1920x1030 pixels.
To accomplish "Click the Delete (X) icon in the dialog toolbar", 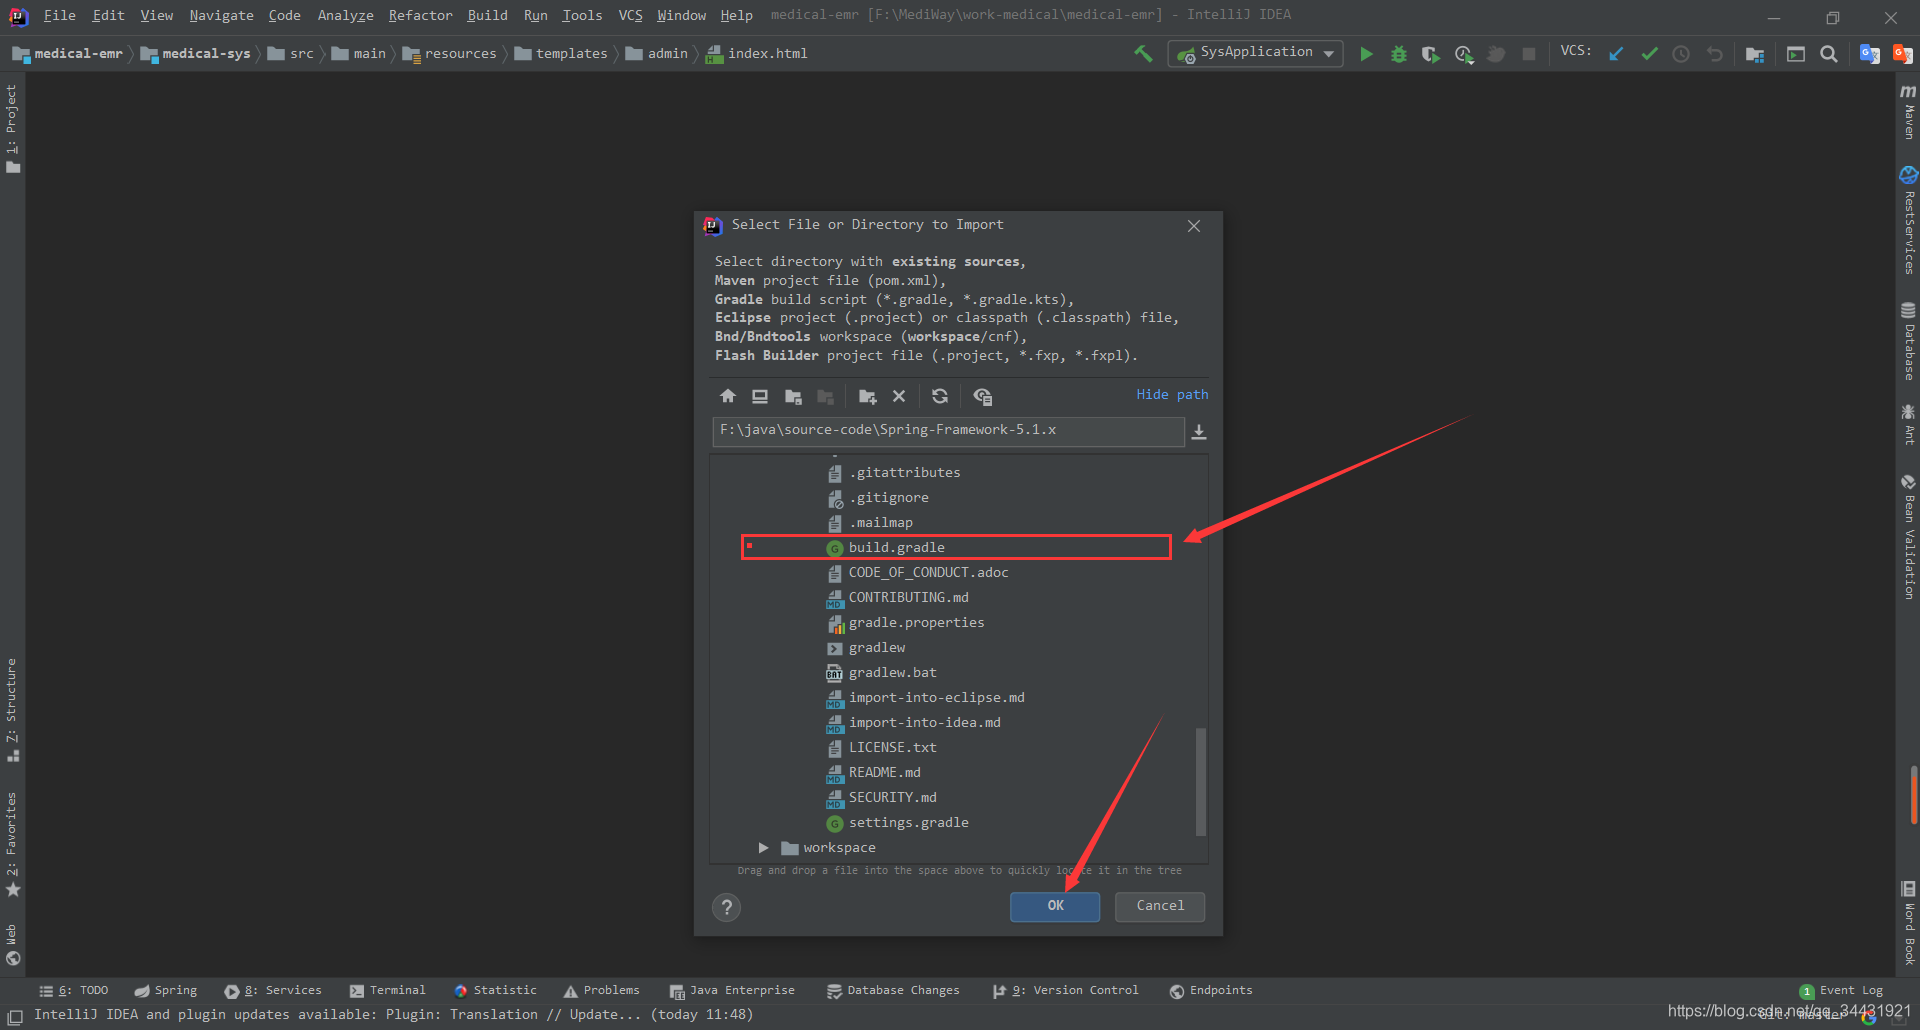I will pyautogui.click(x=899, y=396).
